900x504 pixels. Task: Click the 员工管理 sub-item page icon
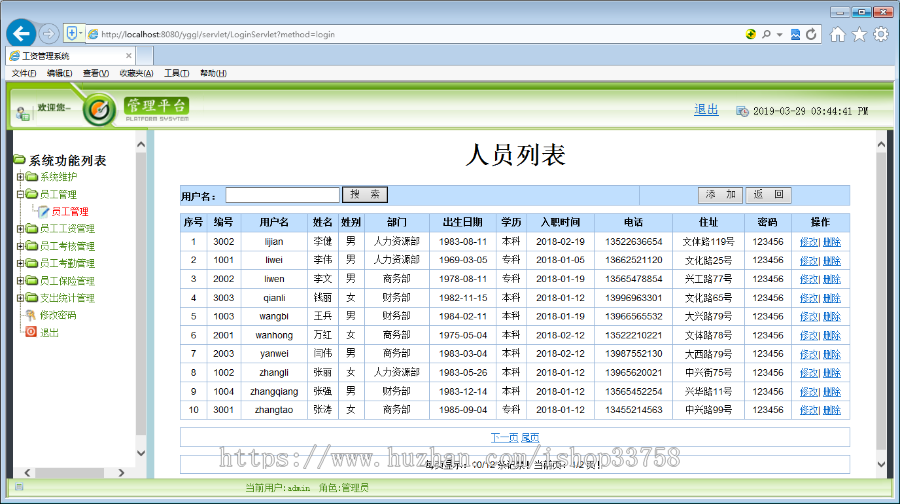44,212
